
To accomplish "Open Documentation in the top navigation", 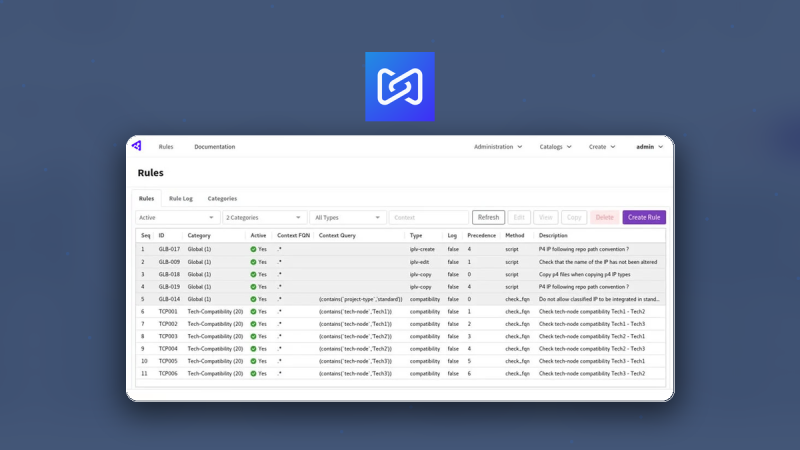I will [x=215, y=147].
